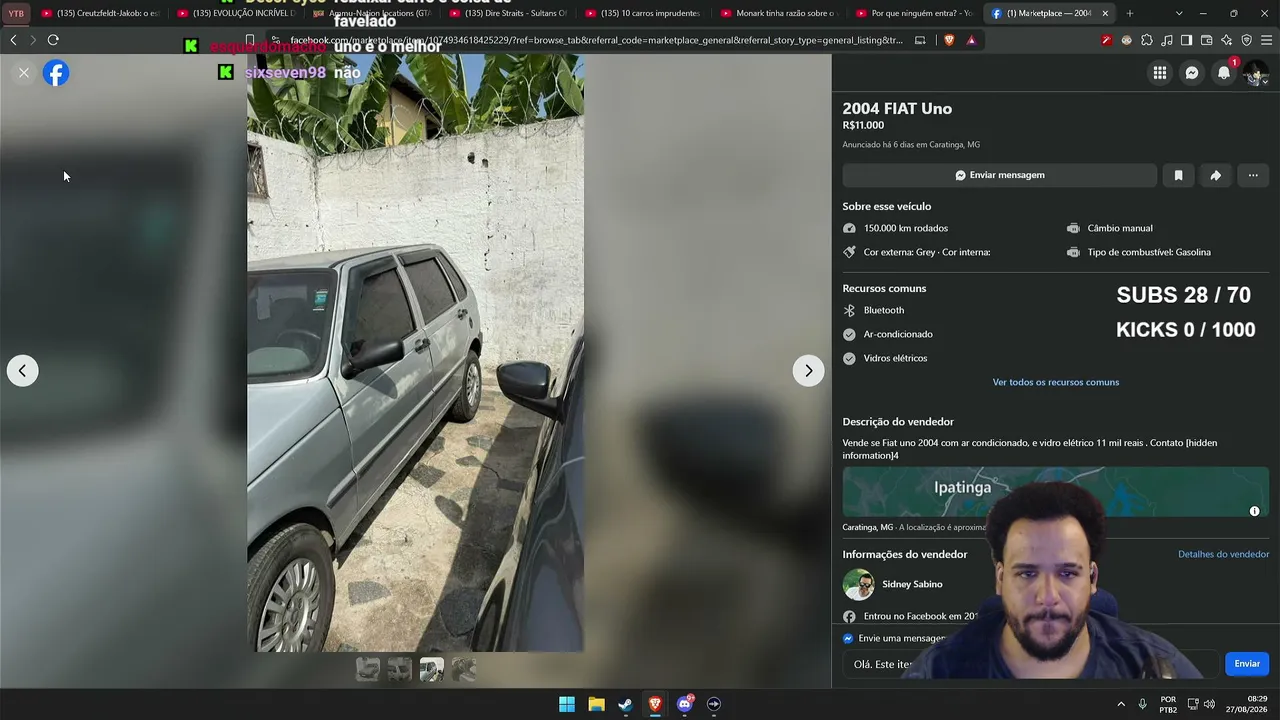Click the Brave Shields lion icon
This screenshot has width=1280, height=720.
point(949,40)
